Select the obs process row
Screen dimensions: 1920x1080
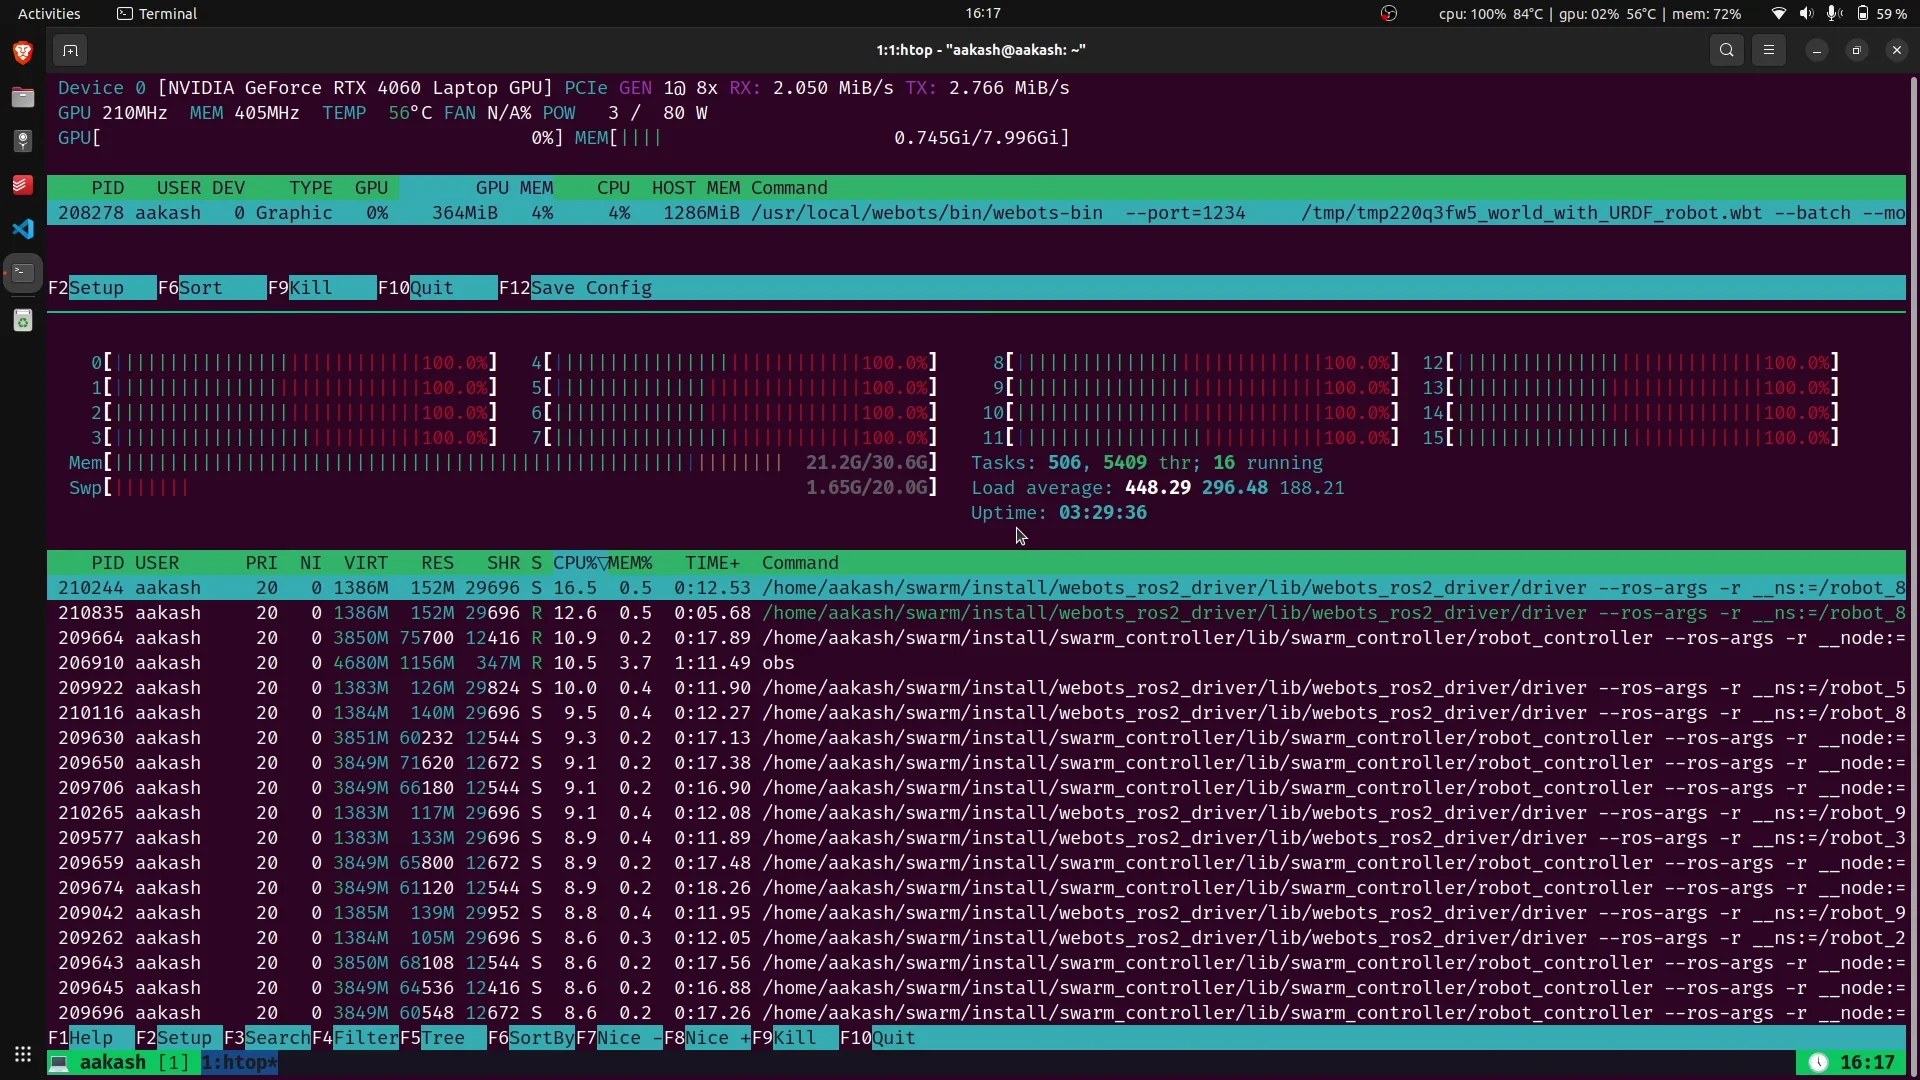click(x=778, y=663)
